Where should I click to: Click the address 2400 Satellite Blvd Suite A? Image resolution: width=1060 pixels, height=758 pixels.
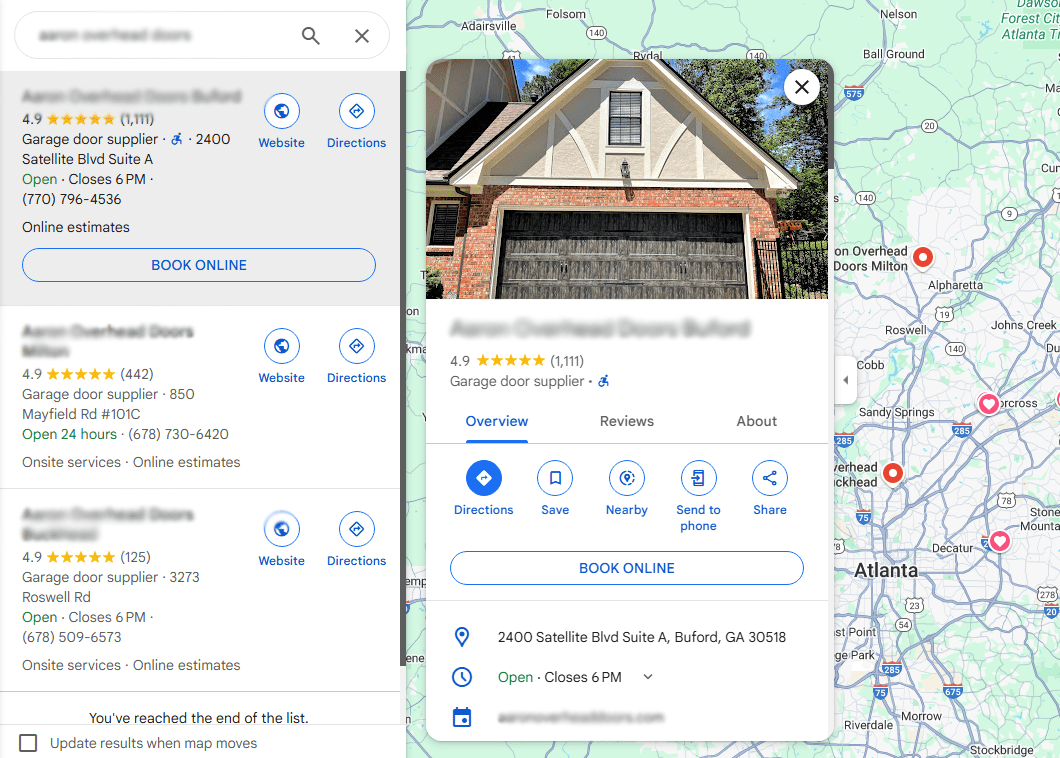(642, 637)
